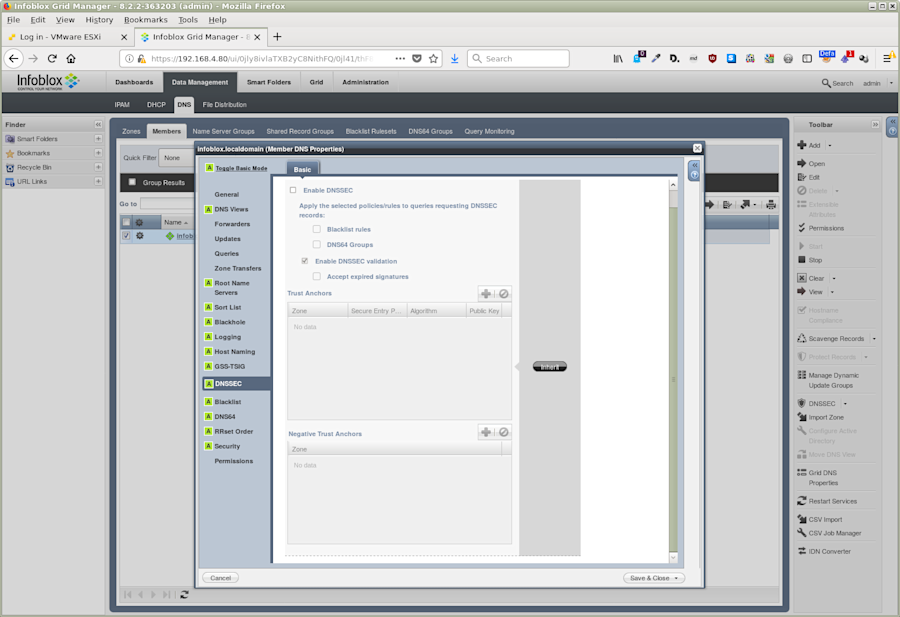Expand URL Links in Finder
900x617 pixels.
pyautogui.click(x=98, y=181)
